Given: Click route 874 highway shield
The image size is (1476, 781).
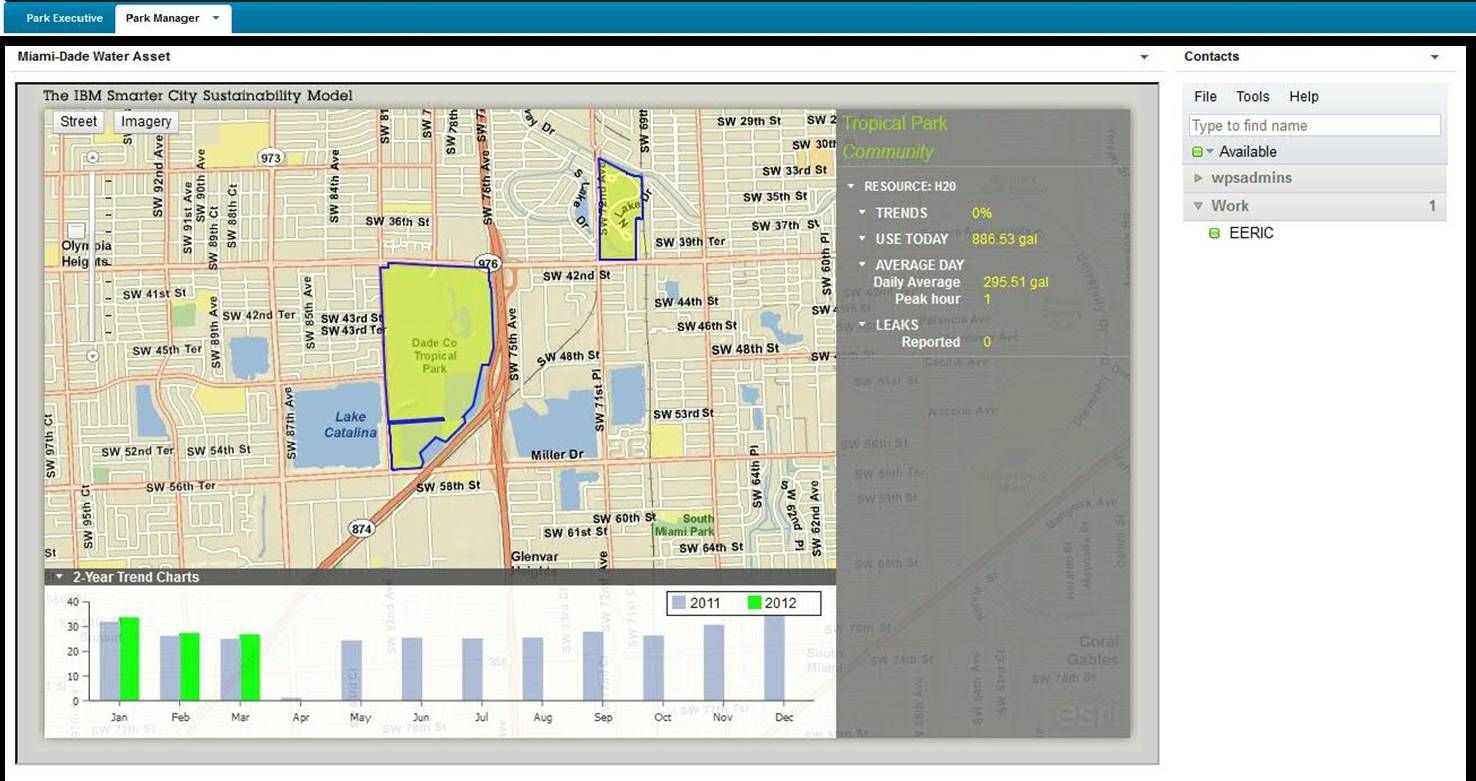Looking at the screenshot, I should click(361, 527).
